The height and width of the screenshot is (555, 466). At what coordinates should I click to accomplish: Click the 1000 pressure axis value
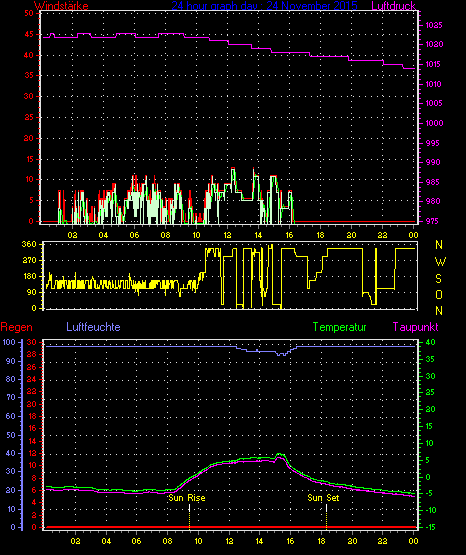click(x=434, y=123)
